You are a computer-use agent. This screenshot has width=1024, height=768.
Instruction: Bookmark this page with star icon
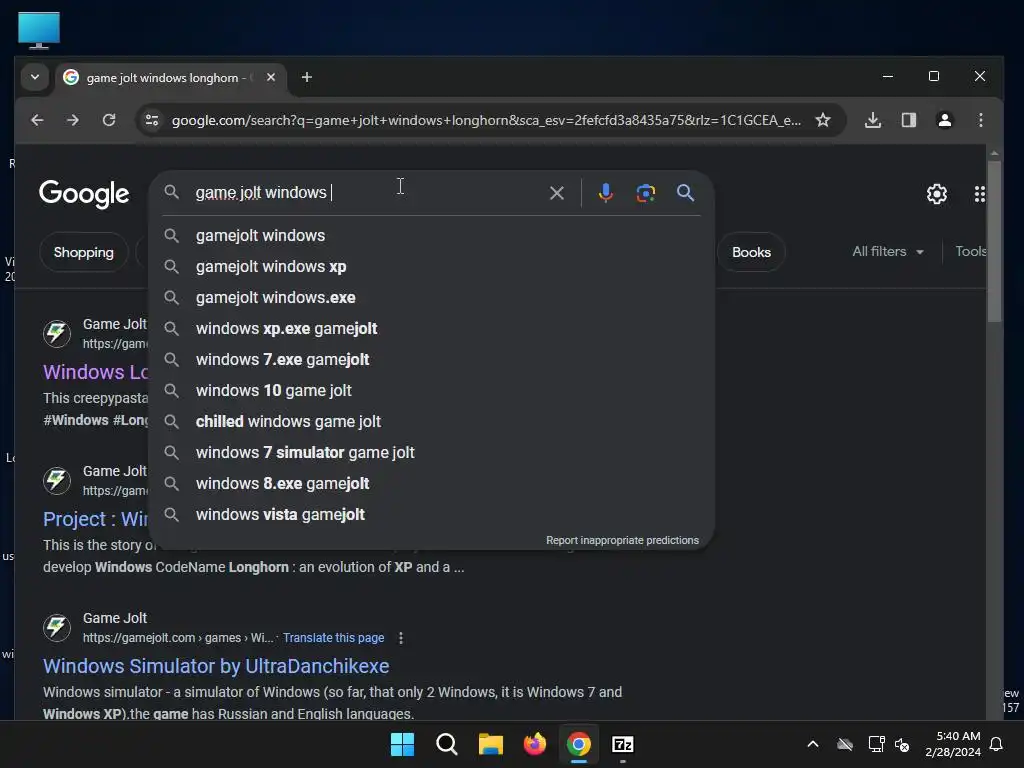tap(823, 120)
